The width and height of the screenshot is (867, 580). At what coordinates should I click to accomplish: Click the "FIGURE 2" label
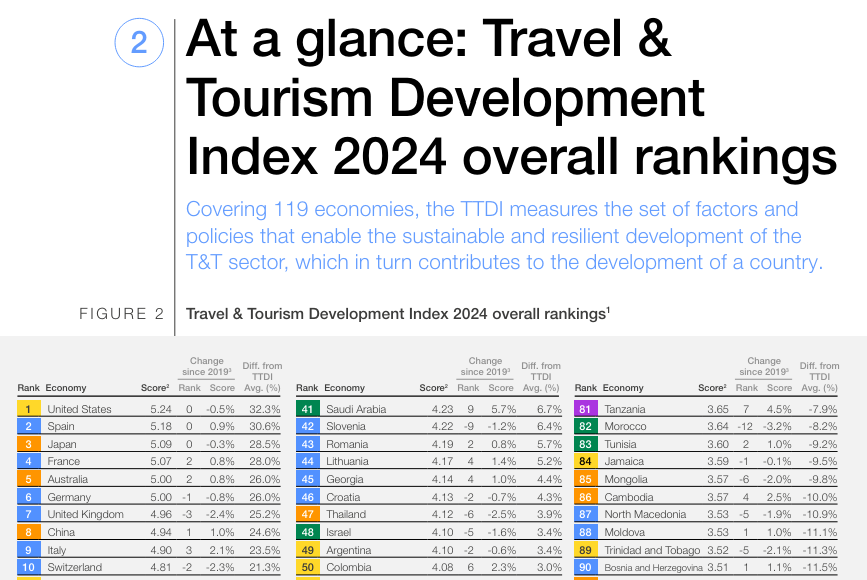coord(121,314)
